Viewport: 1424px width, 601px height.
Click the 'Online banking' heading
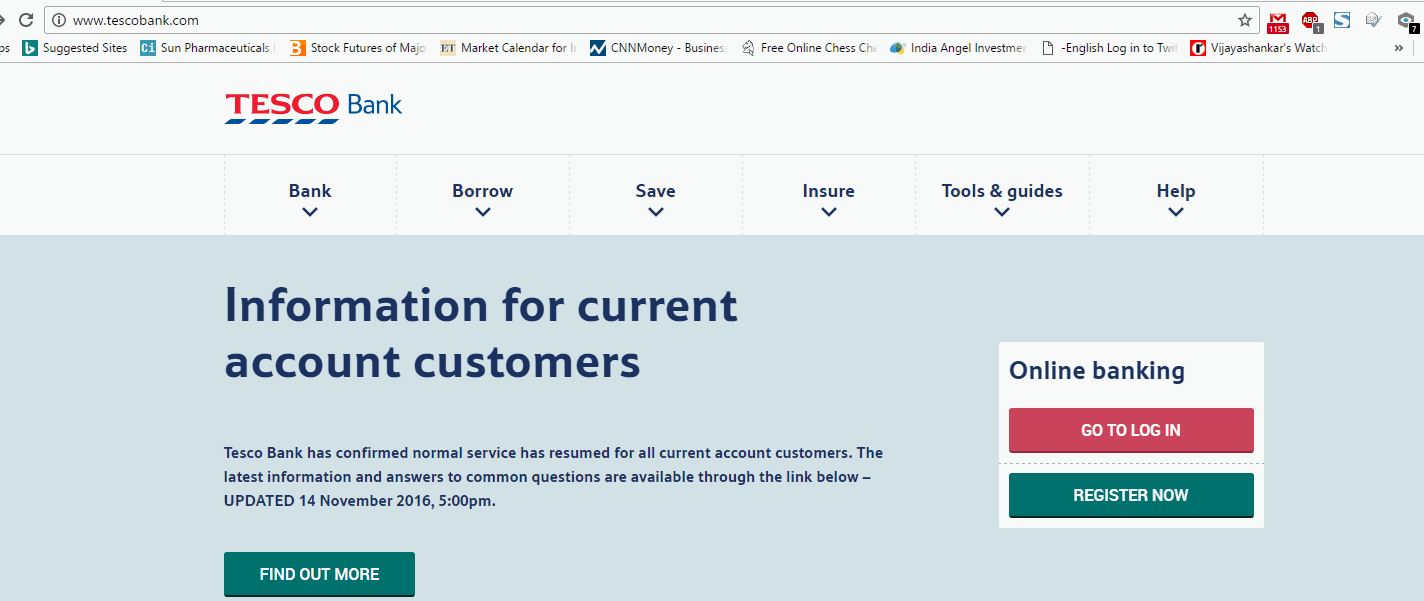point(1097,371)
